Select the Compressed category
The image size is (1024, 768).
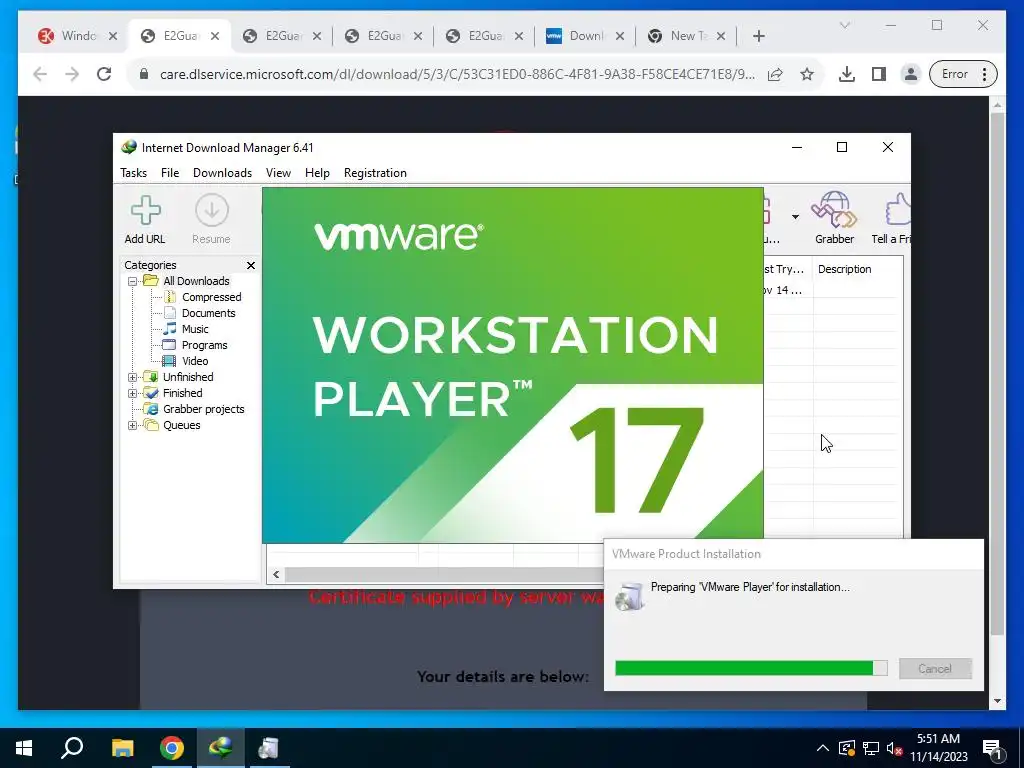tap(212, 297)
